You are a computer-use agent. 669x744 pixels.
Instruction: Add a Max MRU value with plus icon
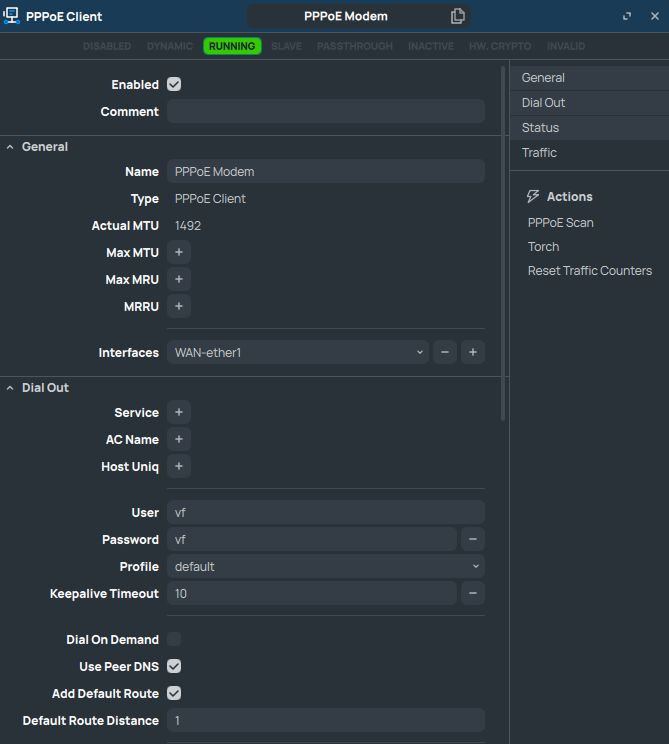click(179, 280)
